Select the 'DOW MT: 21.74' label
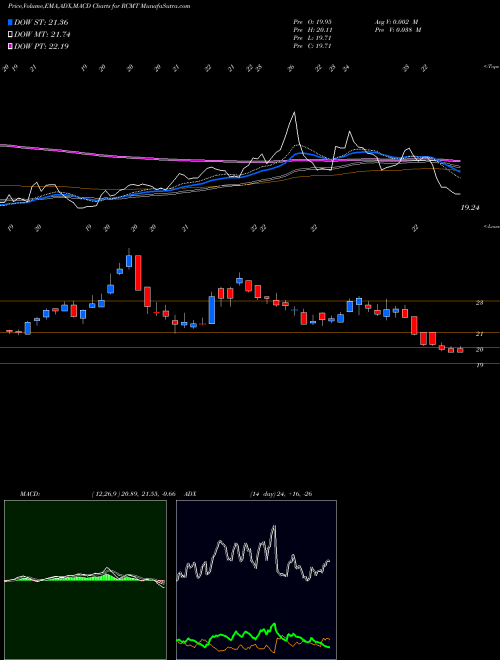This screenshot has width=500, height=660. tap(42, 35)
